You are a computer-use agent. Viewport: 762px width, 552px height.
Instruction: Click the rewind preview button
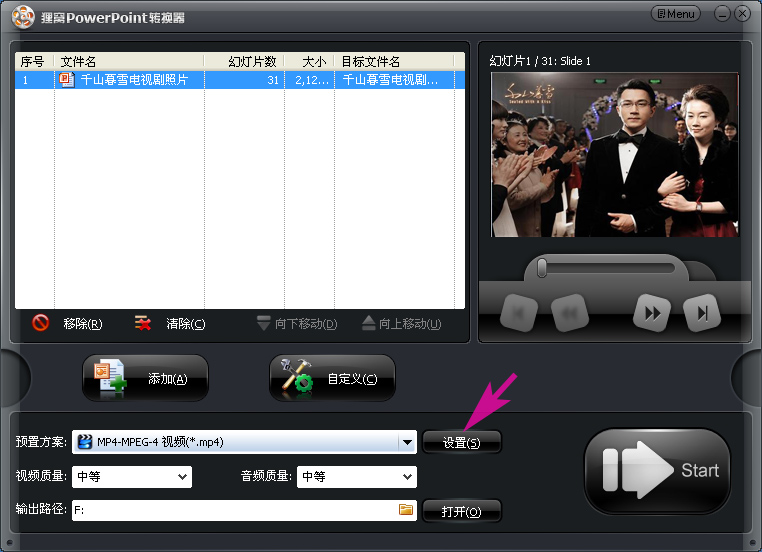pos(570,313)
